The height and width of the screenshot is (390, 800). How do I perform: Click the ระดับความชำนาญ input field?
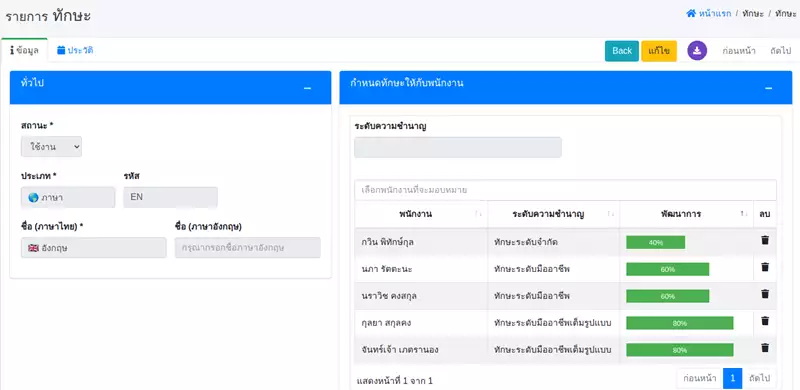458,147
